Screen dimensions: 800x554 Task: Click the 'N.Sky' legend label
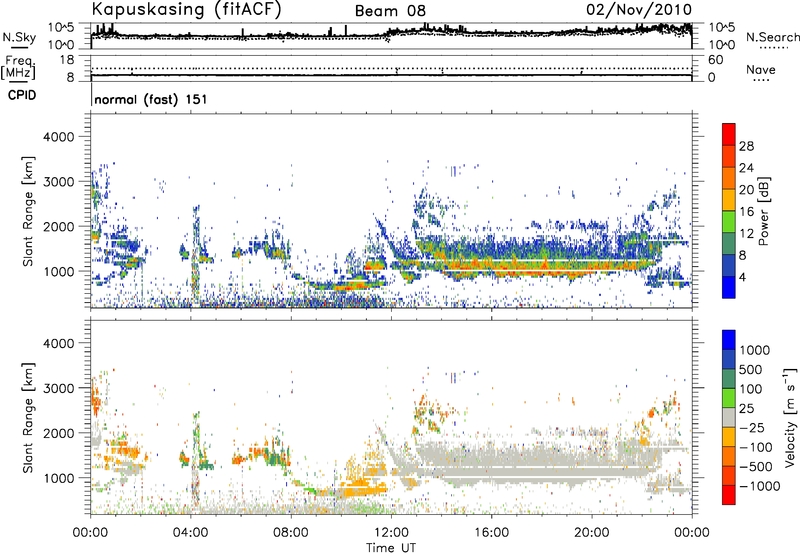[x=19, y=37]
